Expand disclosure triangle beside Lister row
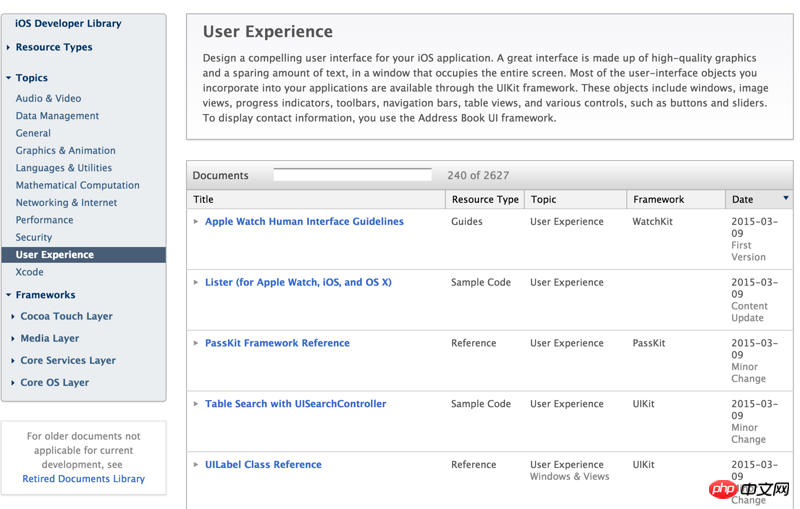The image size is (800, 509). click(x=196, y=283)
